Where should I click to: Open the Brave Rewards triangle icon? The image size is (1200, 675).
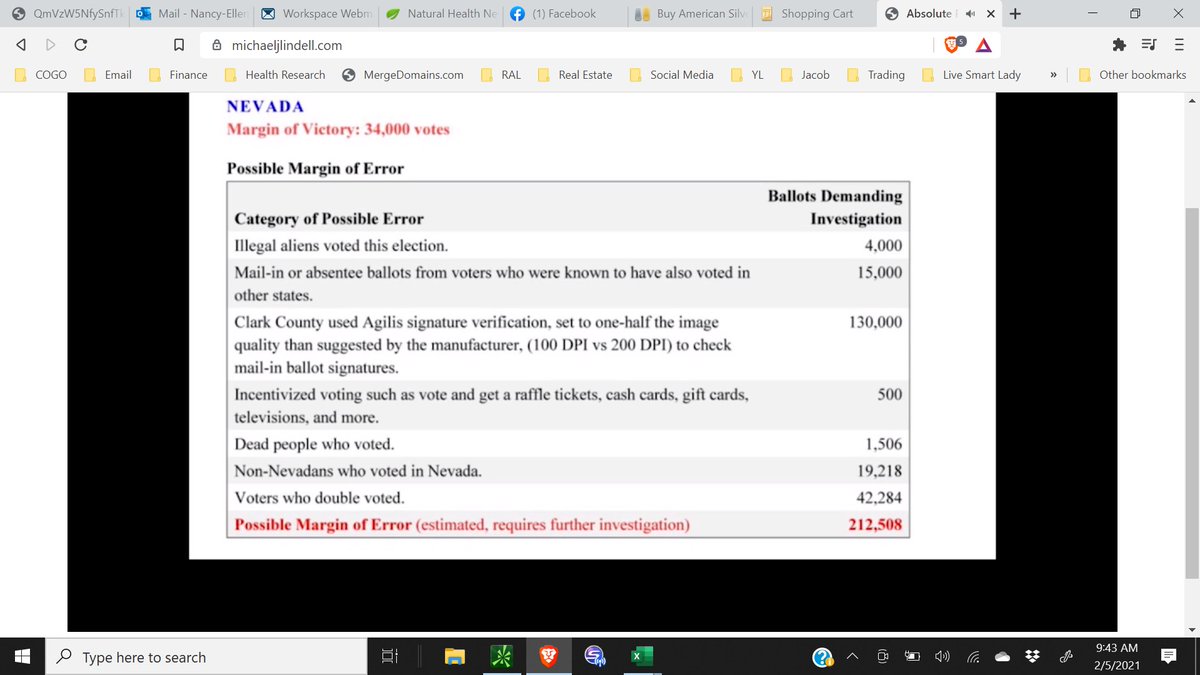tap(984, 45)
